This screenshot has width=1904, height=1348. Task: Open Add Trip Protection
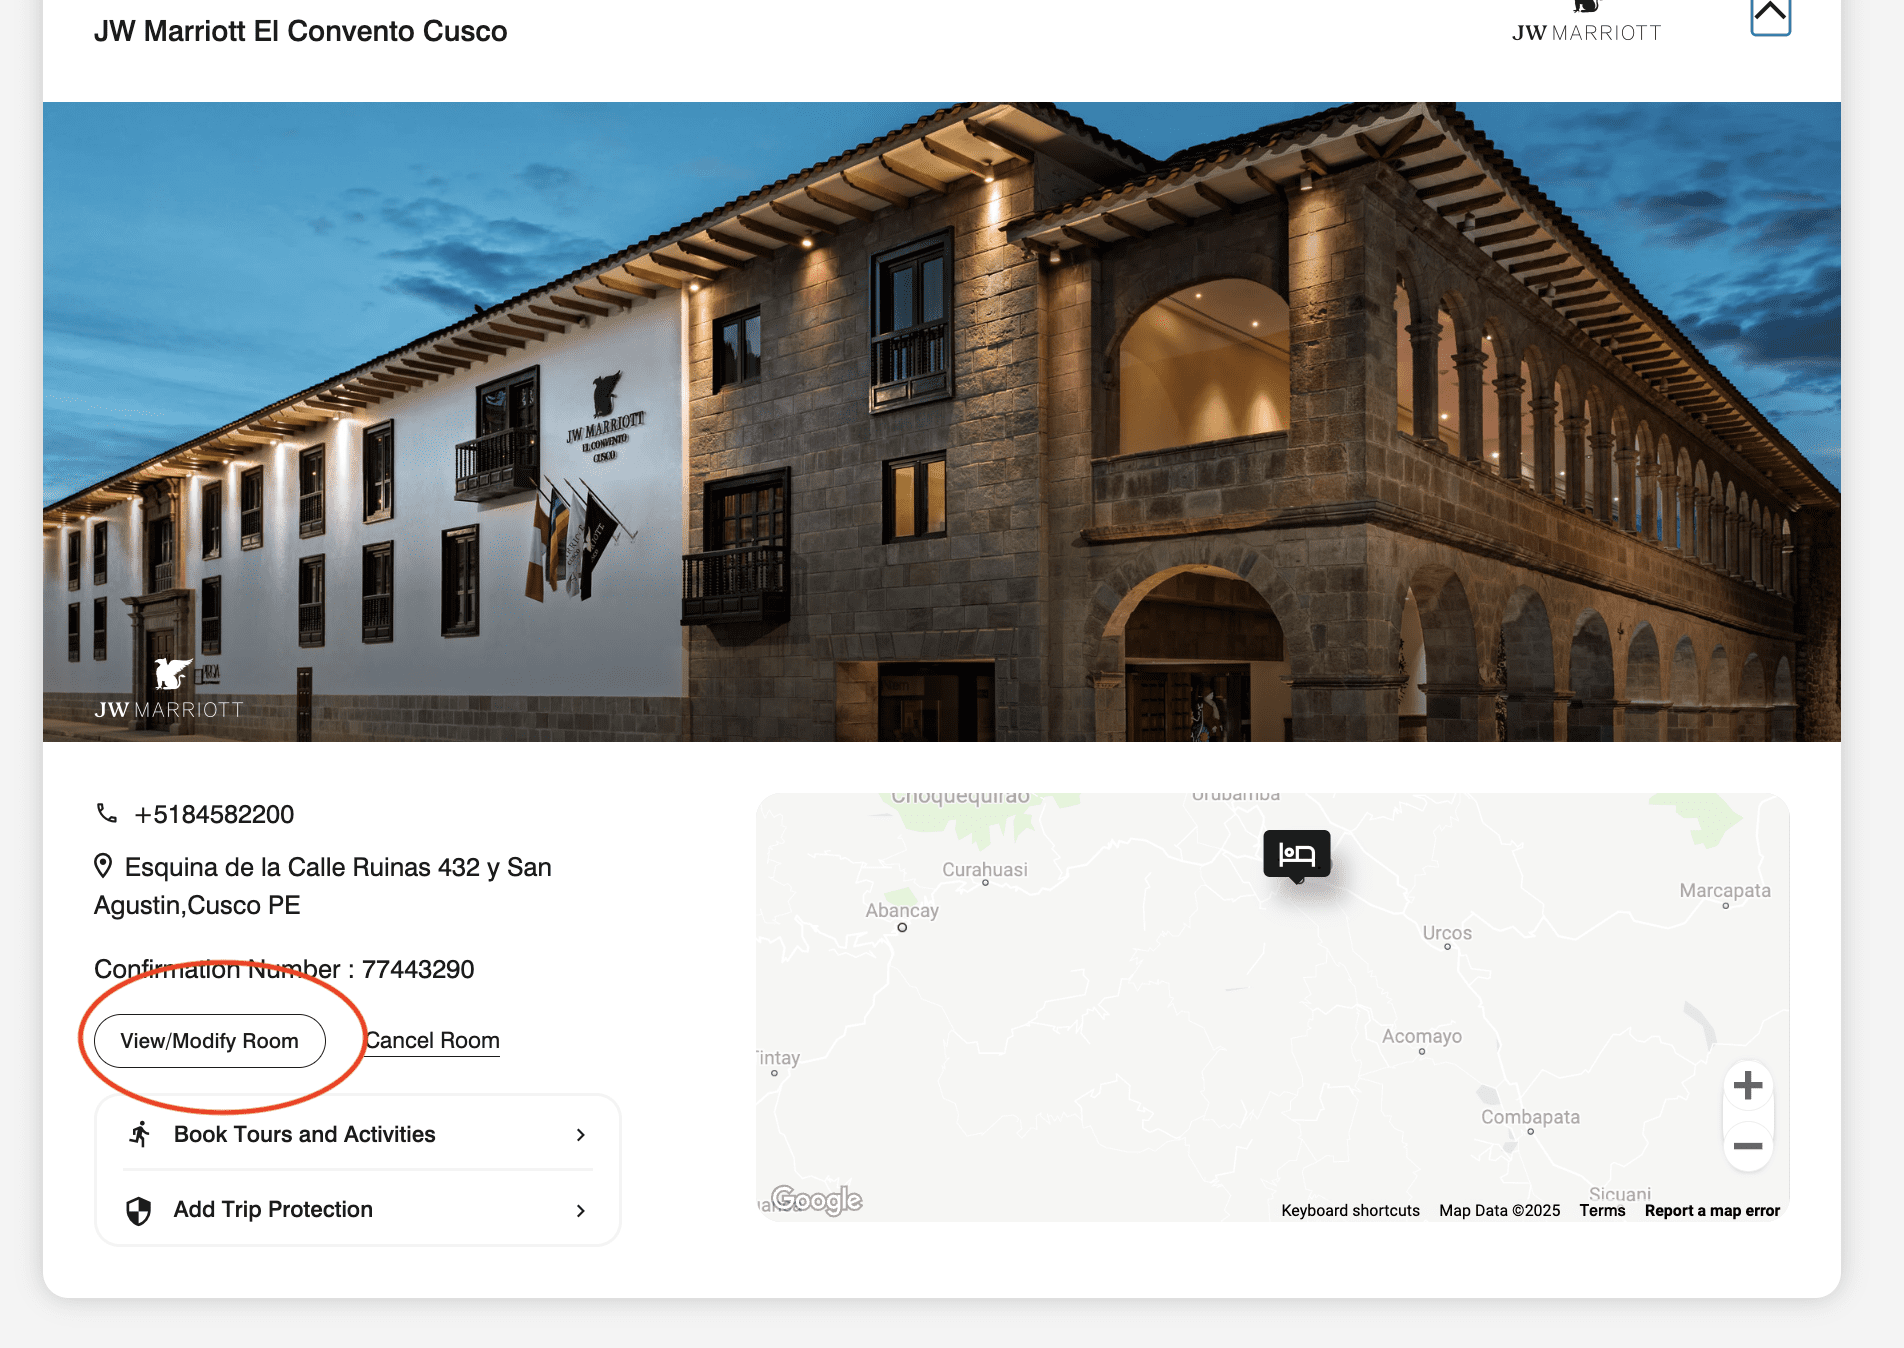(x=358, y=1210)
